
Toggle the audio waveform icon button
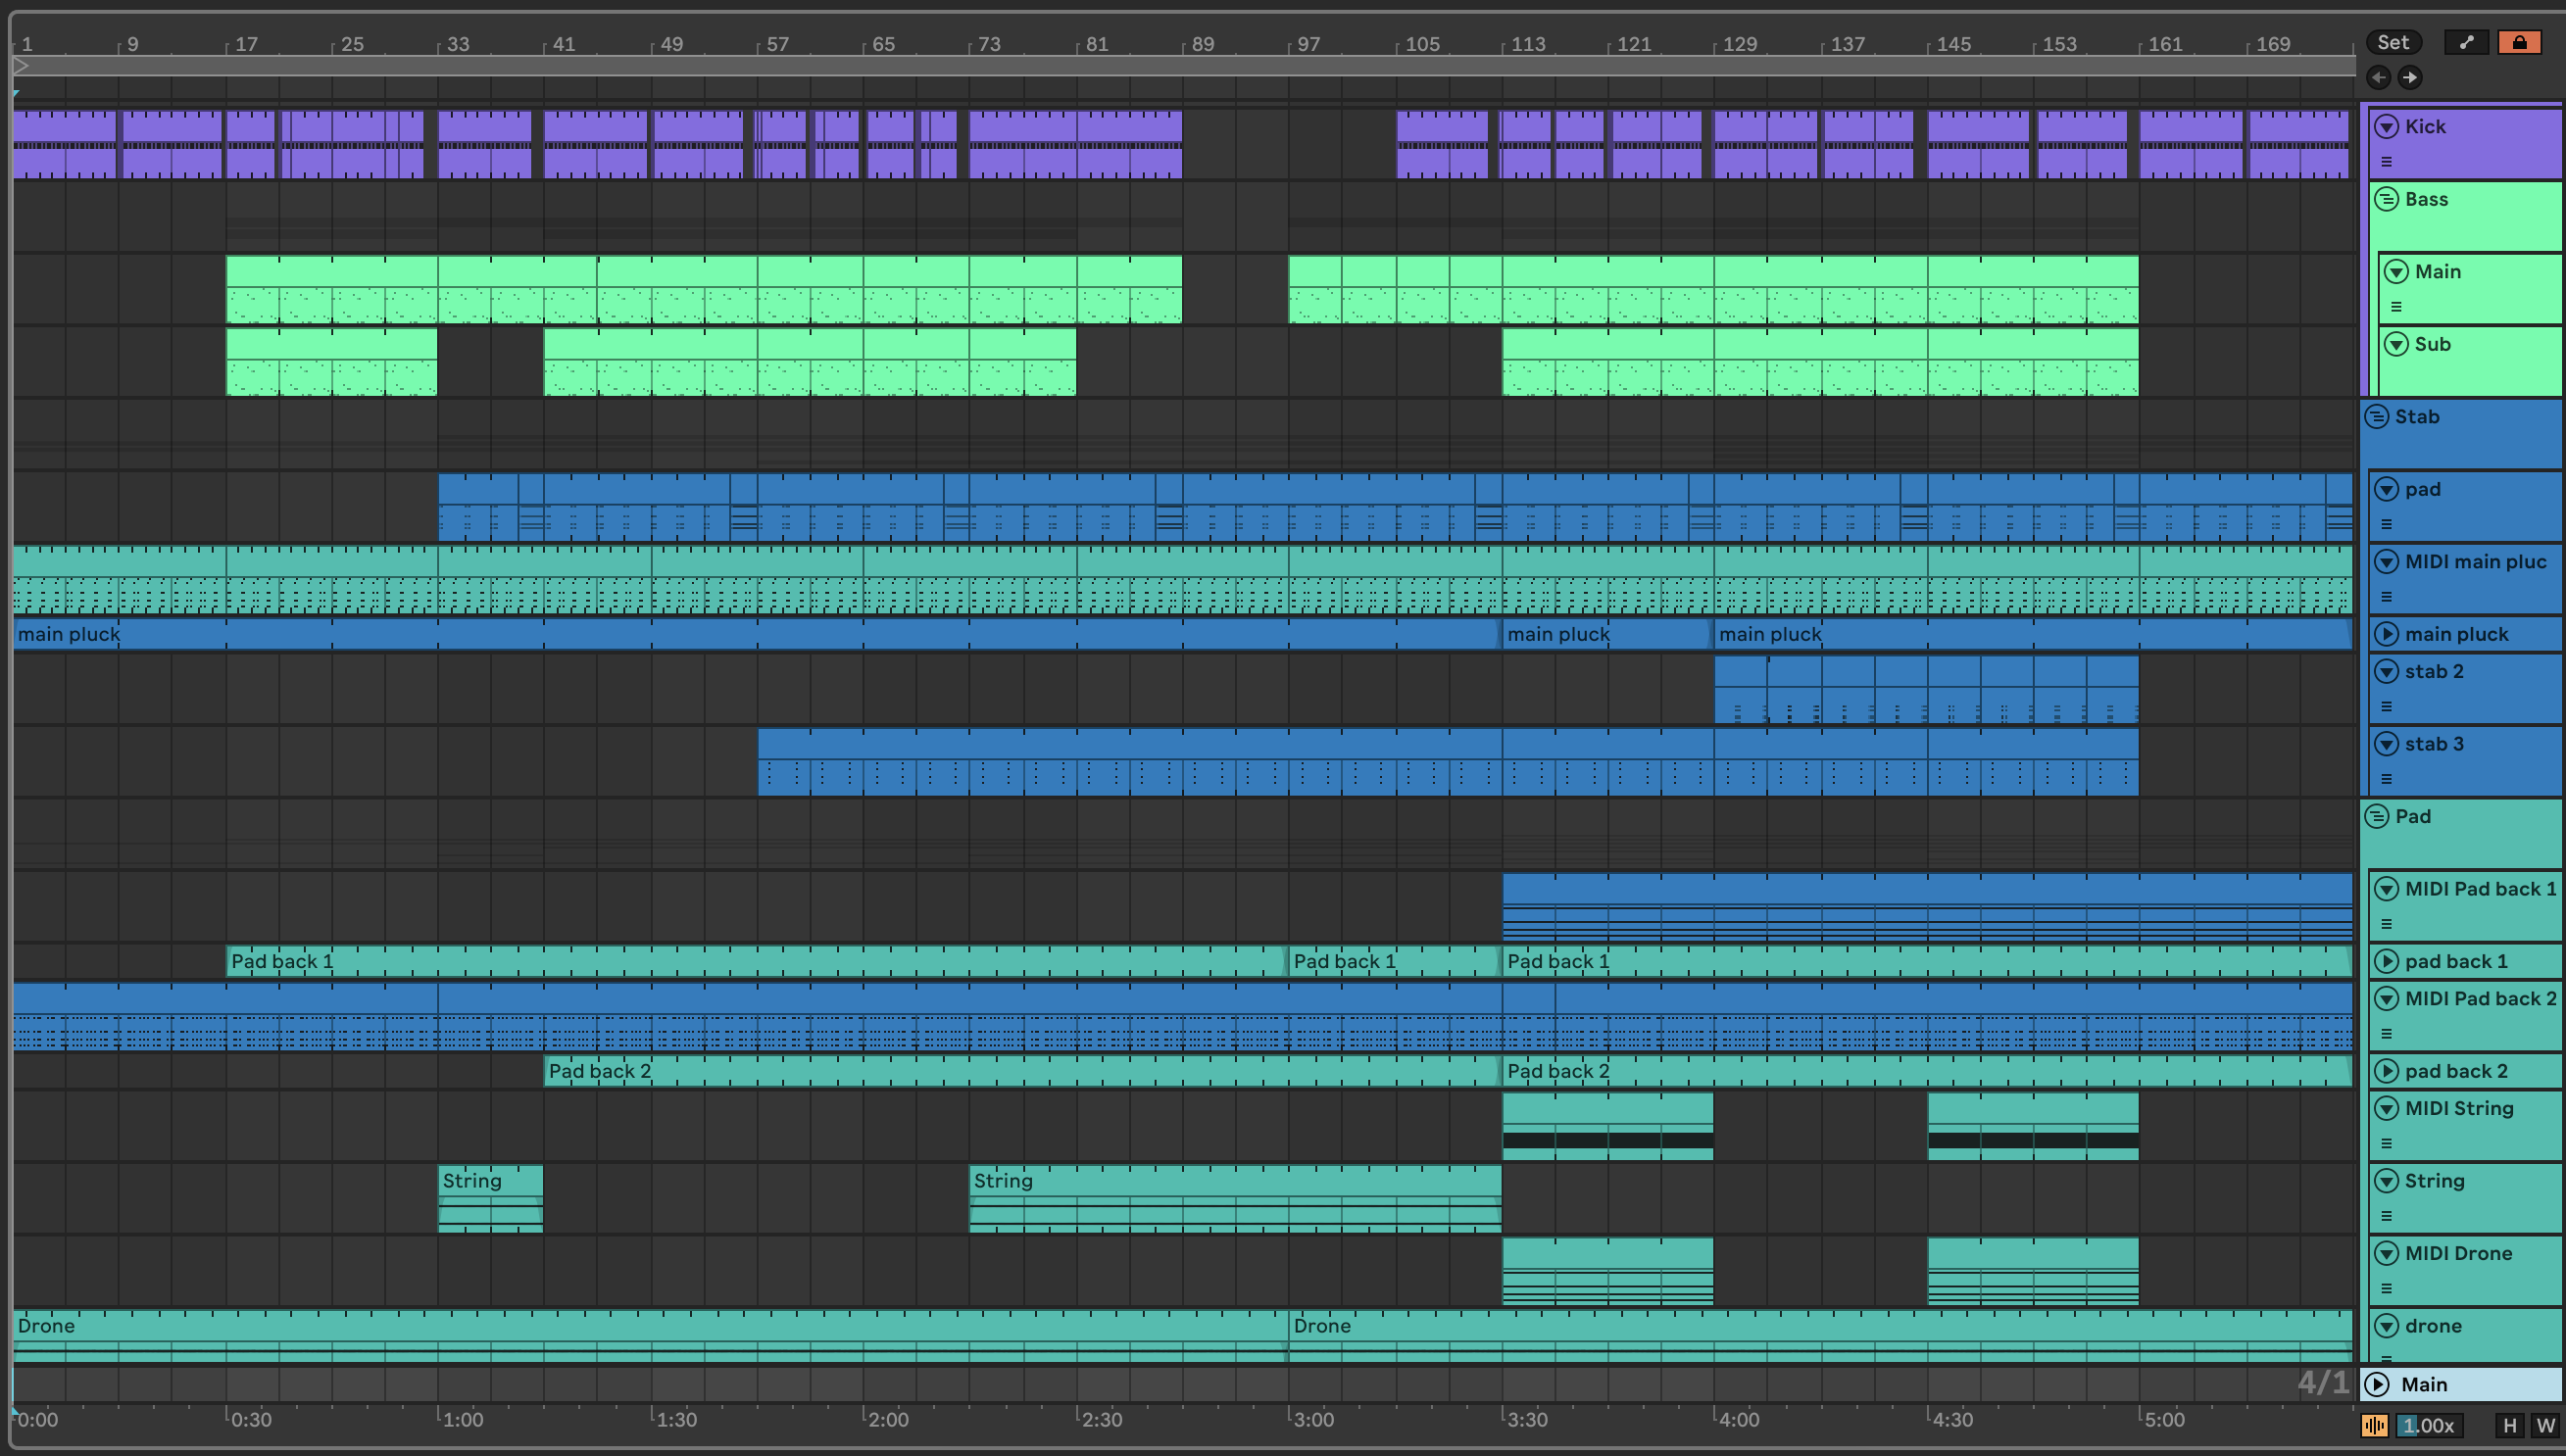pos(2374,1425)
